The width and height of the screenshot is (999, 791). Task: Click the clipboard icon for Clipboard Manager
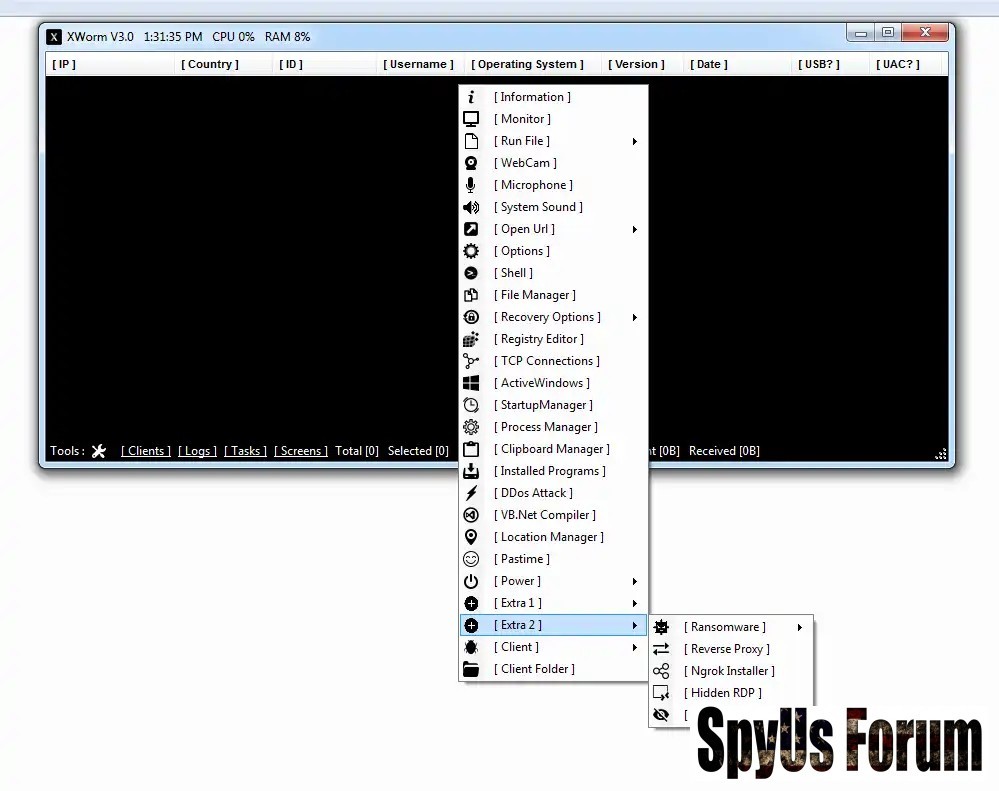point(471,449)
